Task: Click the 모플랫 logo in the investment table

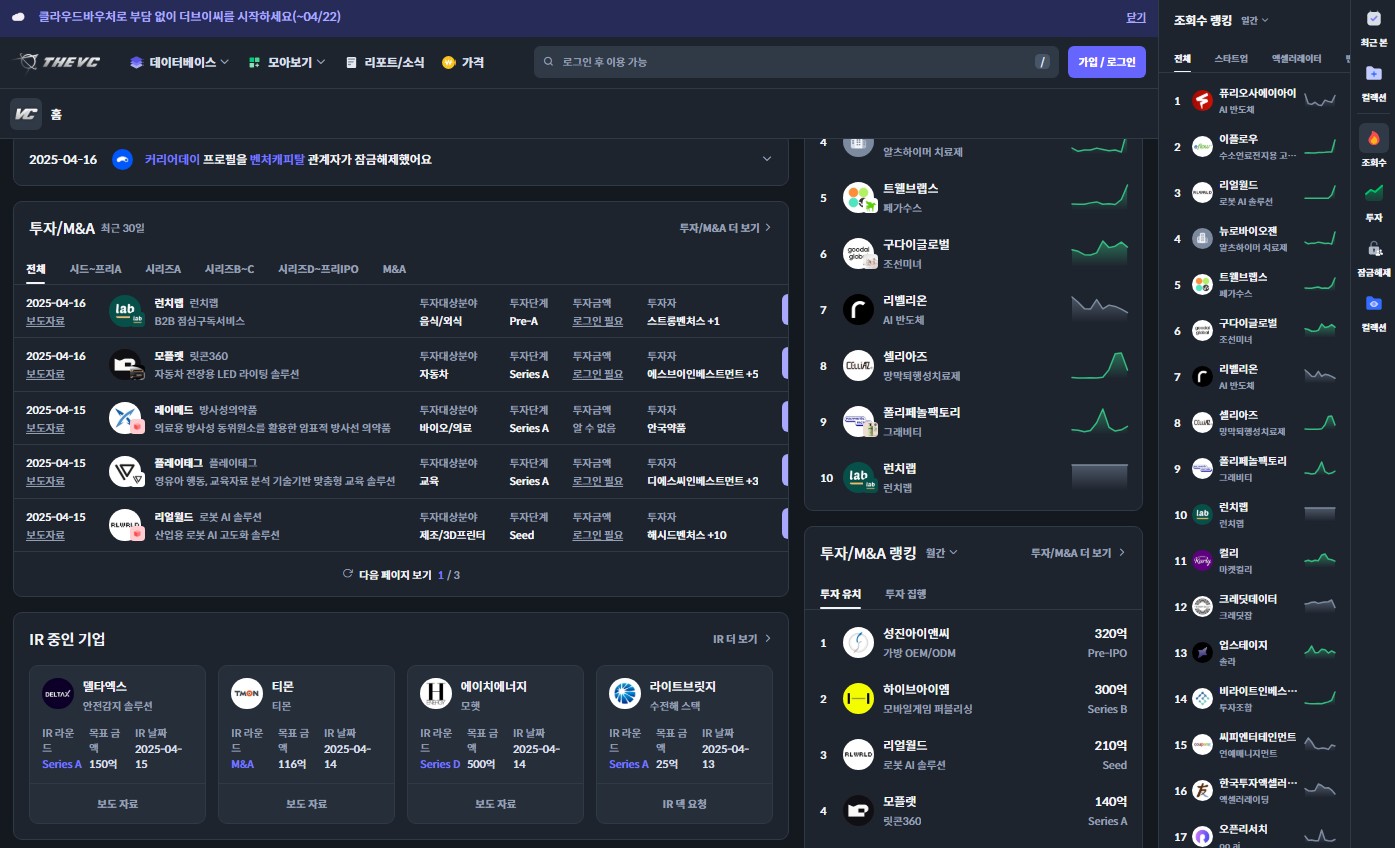Action: [x=126, y=365]
